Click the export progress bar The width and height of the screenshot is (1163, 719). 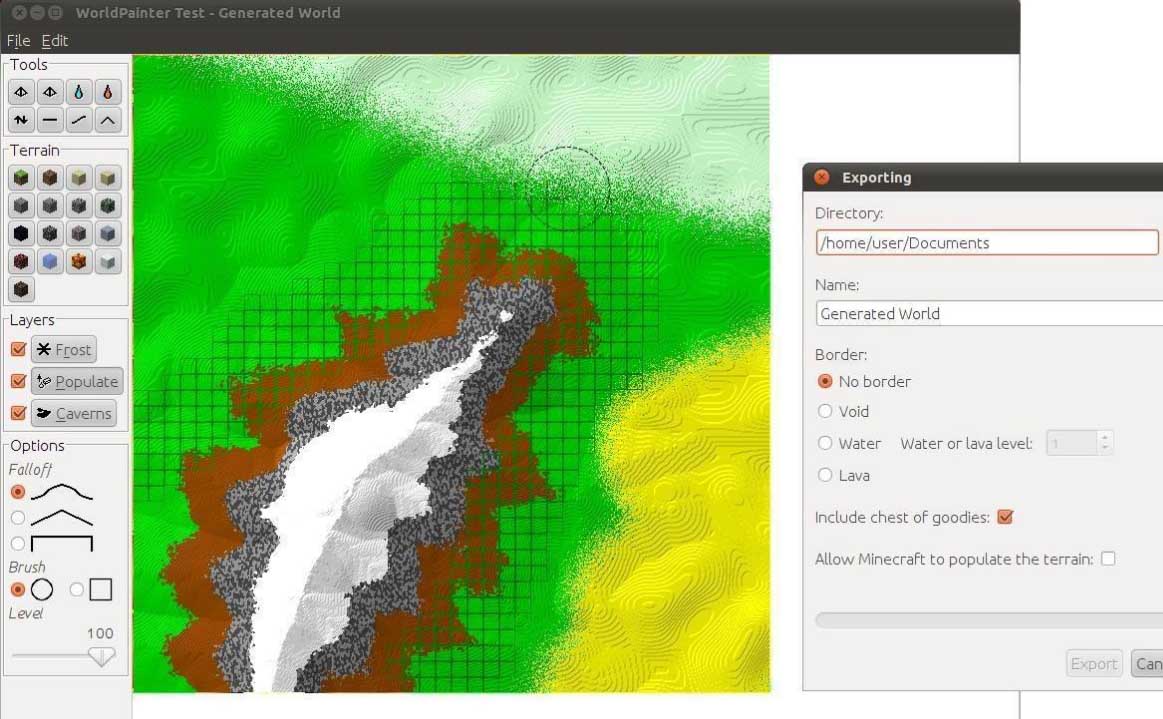click(x=989, y=620)
